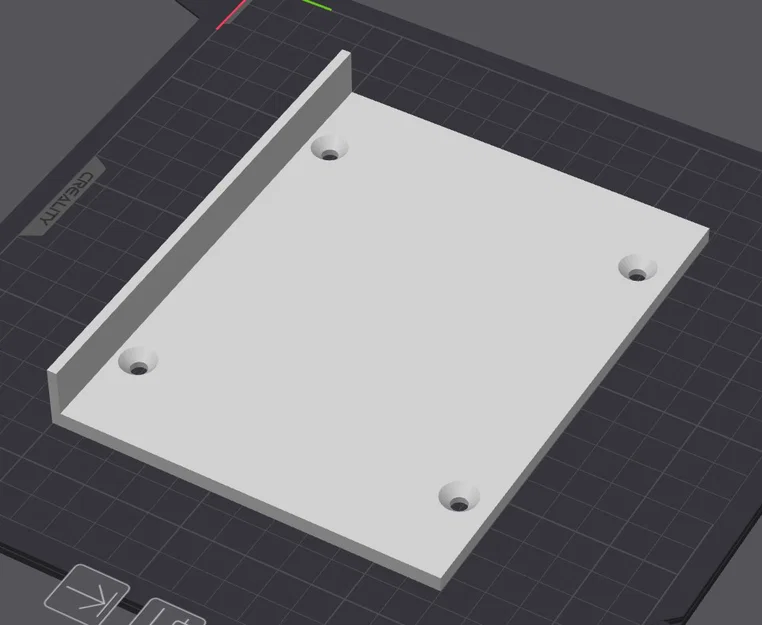Click the countersunk hole beside the bracket's right edge
This screenshot has width=762, height=625.
click(x=638, y=268)
